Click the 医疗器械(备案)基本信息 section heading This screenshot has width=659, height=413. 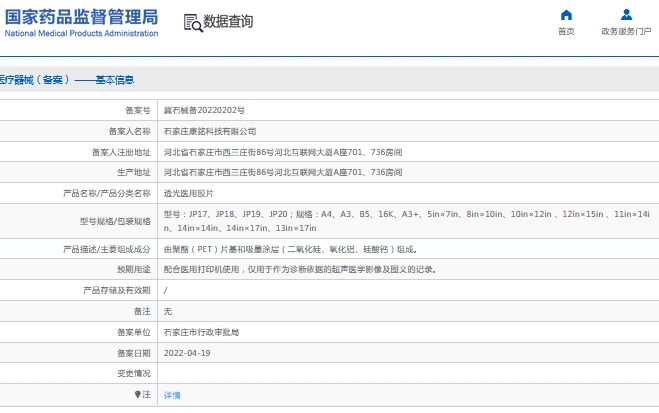[x=67, y=80]
